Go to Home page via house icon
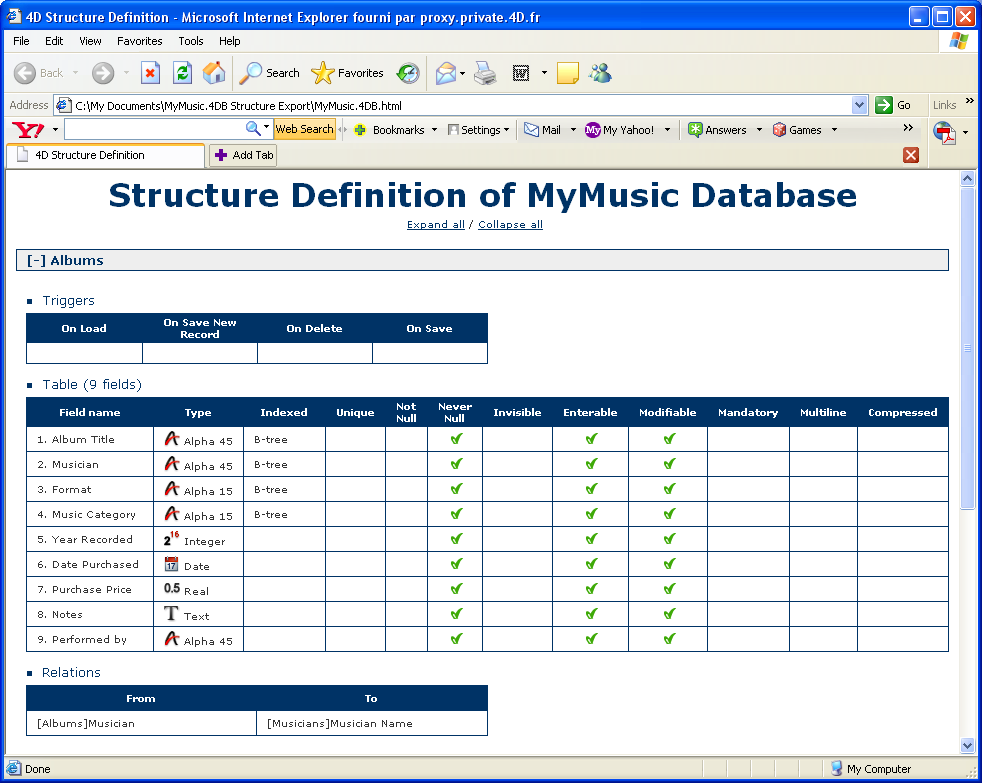This screenshot has height=783, width=982. 214,73
